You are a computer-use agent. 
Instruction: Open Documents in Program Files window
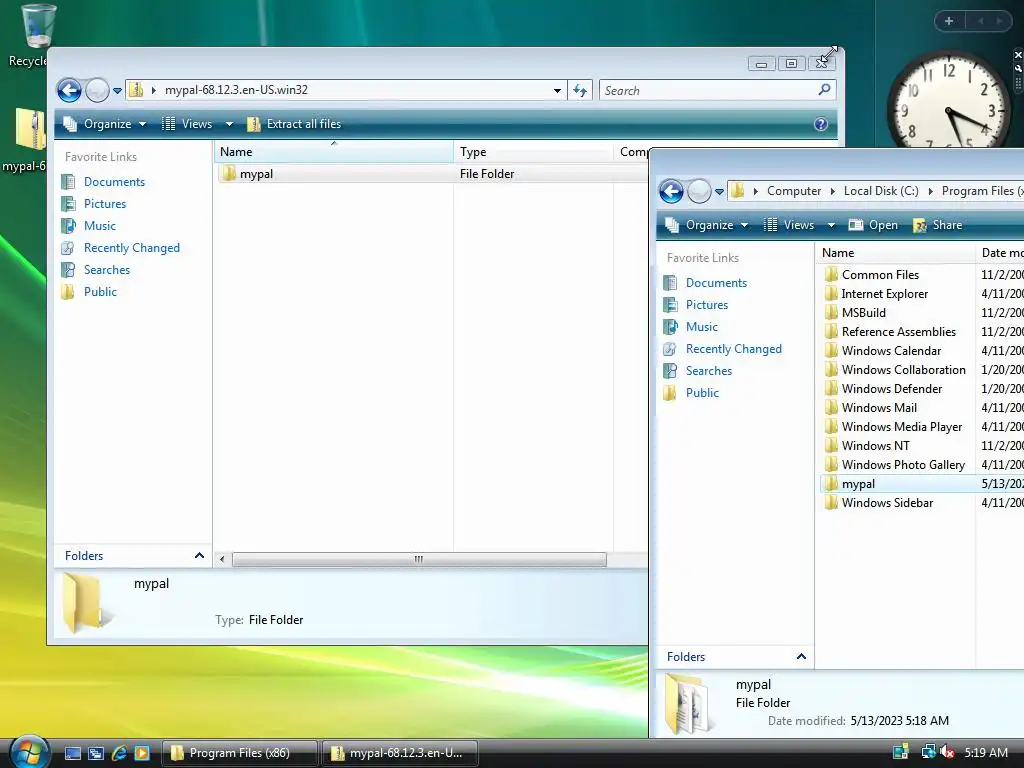[x=716, y=283]
